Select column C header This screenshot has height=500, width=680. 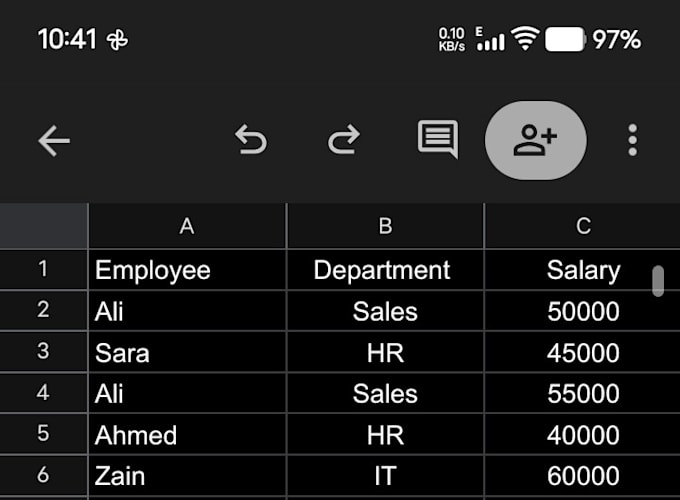tap(582, 226)
